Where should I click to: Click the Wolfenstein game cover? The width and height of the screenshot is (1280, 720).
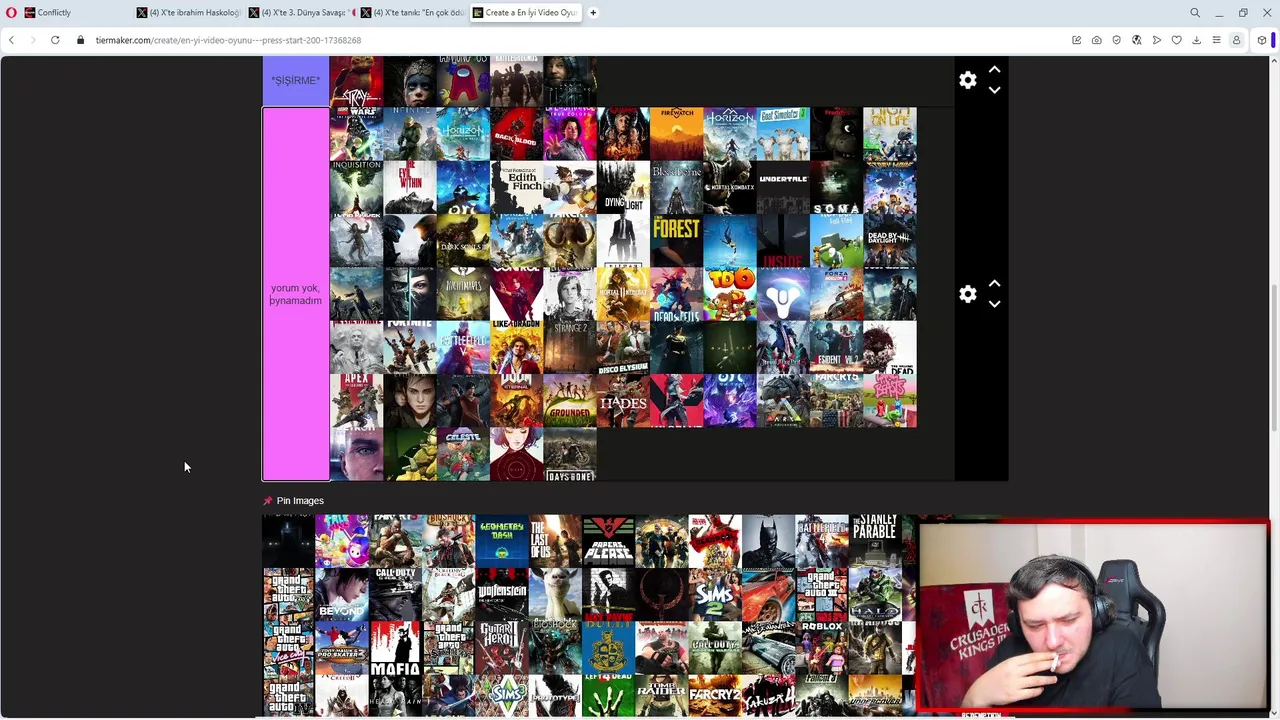pos(502,594)
